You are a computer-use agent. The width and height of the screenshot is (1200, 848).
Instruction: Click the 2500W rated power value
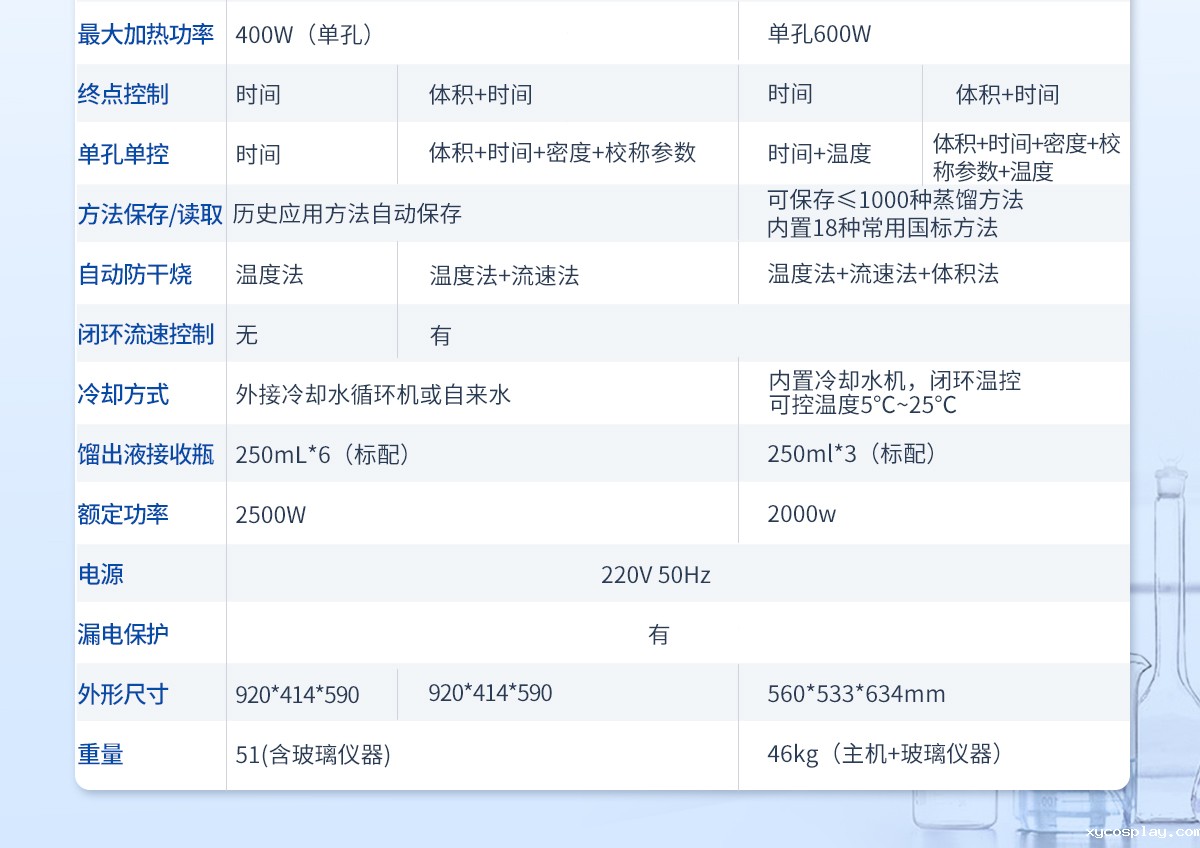(271, 515)
